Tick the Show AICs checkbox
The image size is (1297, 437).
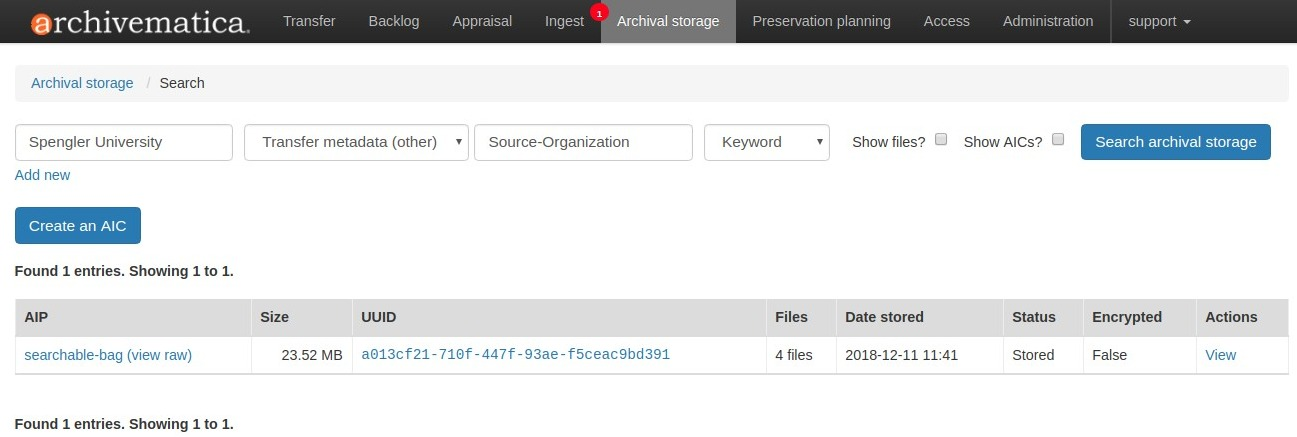[1058, 140]
